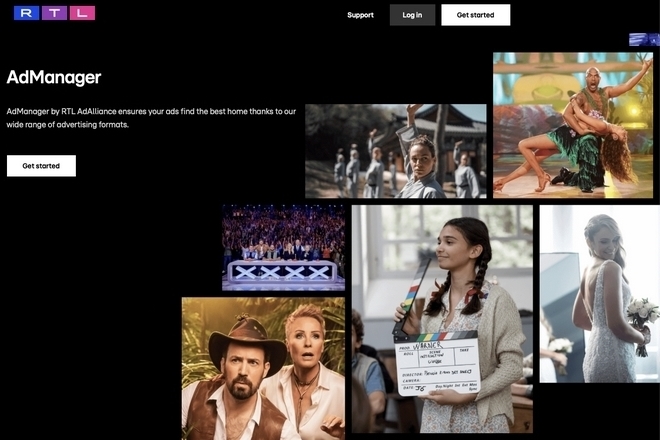The width and height of the screenshot is (660, 440).
Task: Click Get started below the AdManager description
Action: 41,166
